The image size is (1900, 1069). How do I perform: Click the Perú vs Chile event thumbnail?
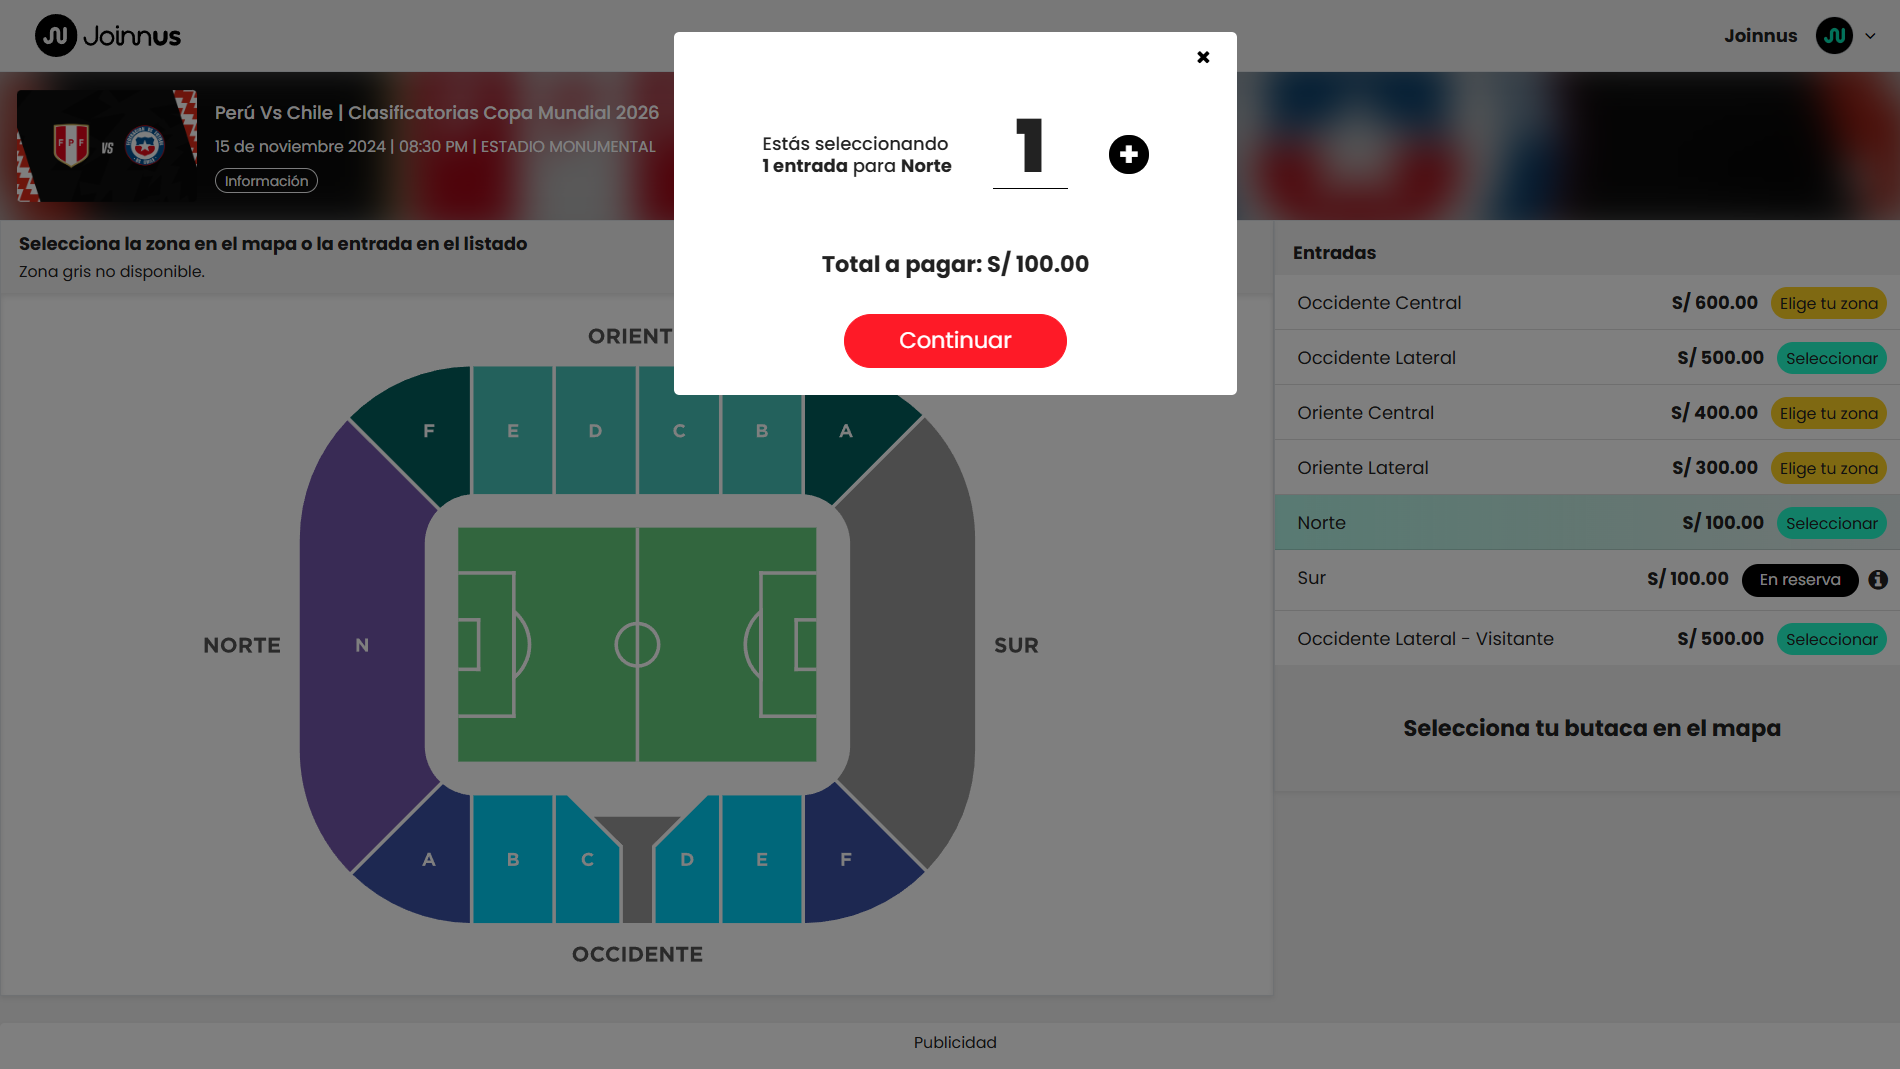coord(107,146)
